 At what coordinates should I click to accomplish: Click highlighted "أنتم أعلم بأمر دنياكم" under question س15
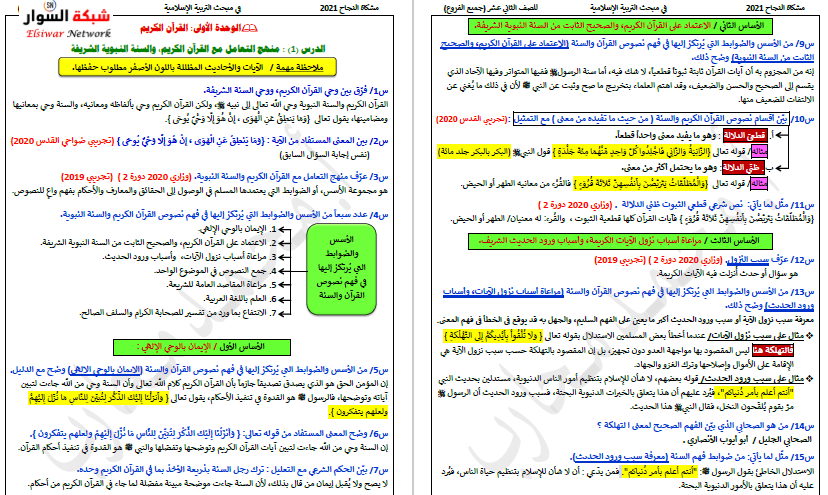[x=659, y=472]
